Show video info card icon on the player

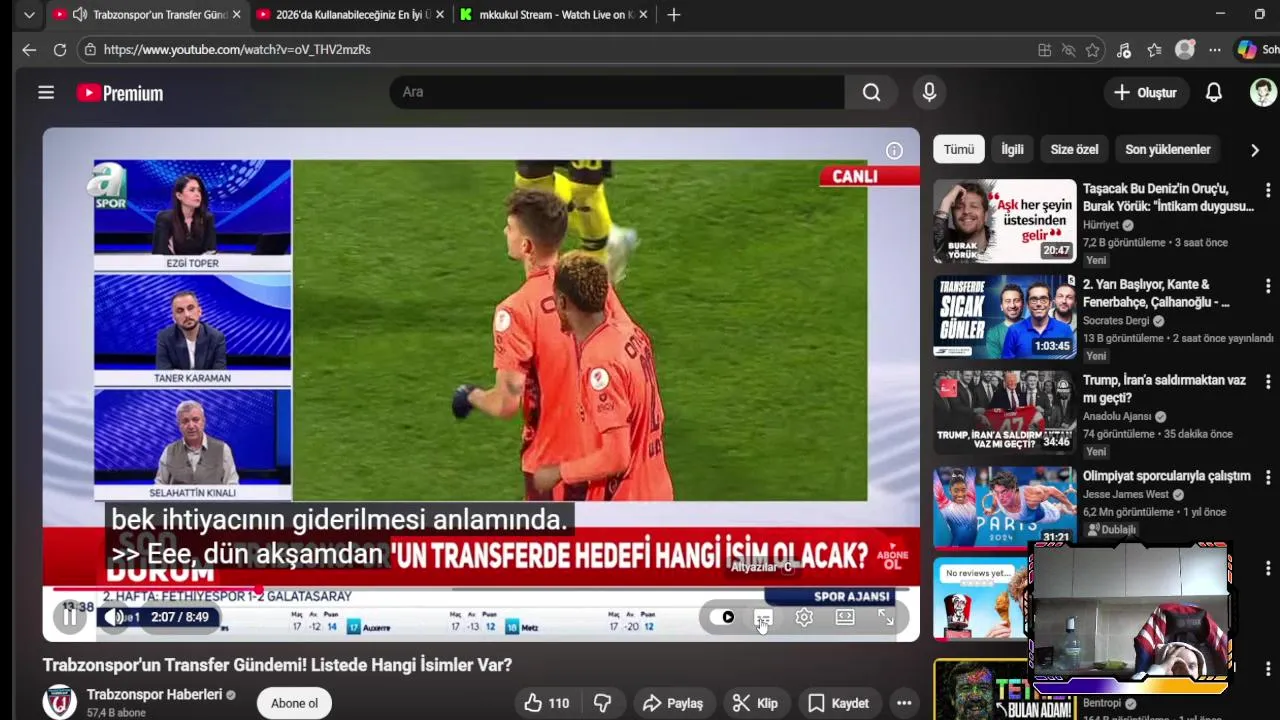894,150
